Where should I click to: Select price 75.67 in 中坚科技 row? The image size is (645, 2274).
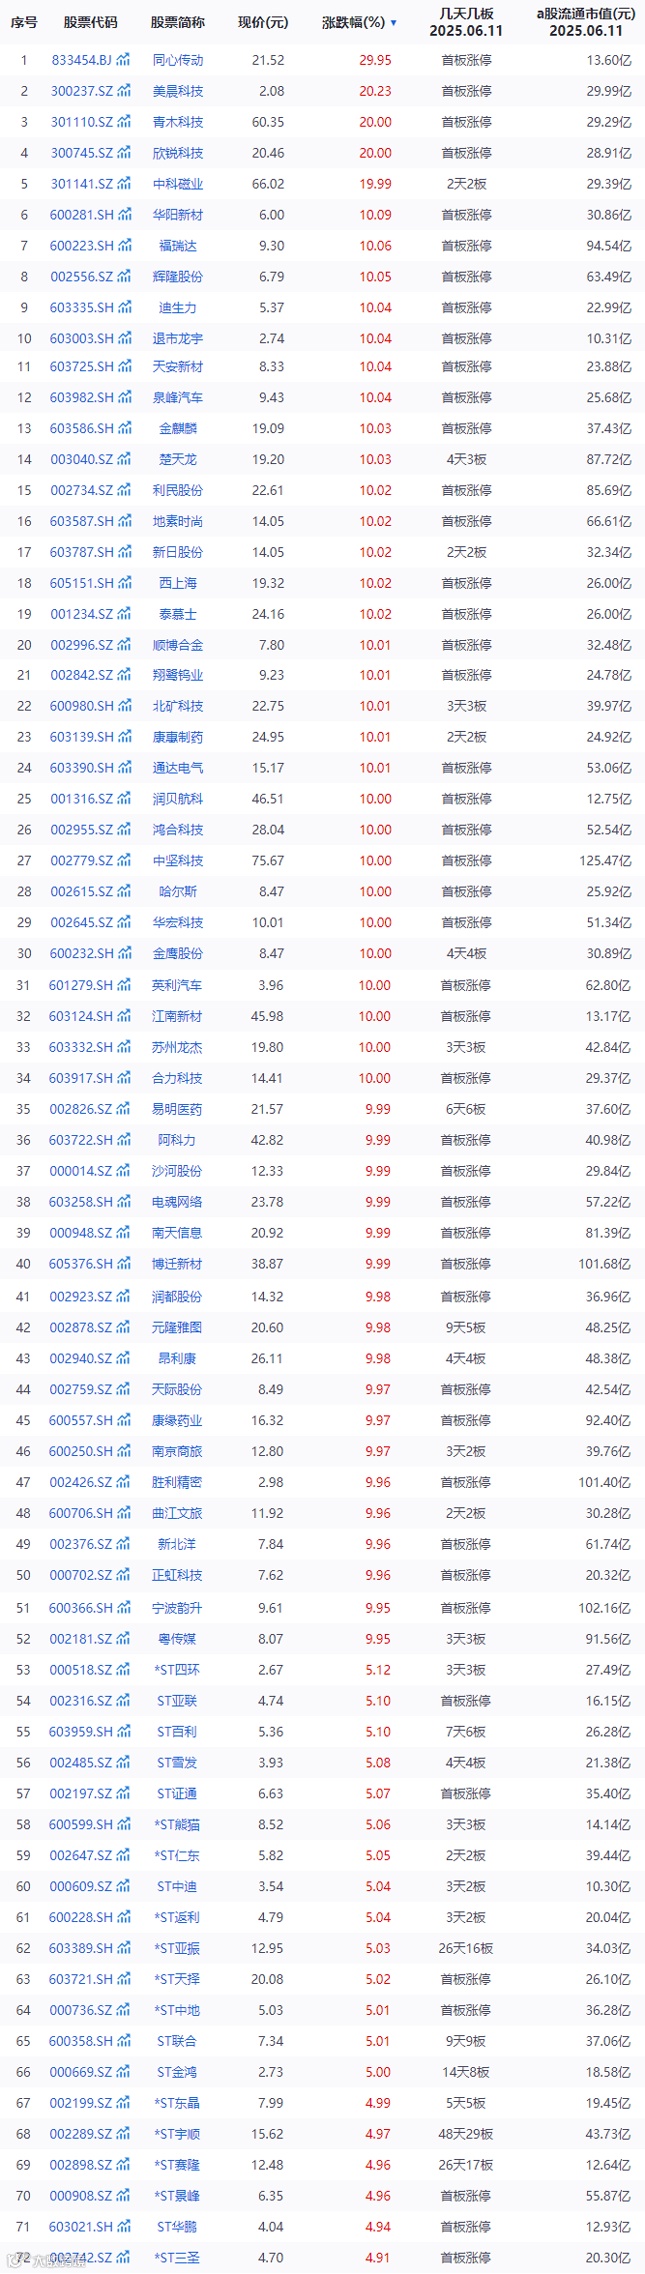click(x=268, y=860)
